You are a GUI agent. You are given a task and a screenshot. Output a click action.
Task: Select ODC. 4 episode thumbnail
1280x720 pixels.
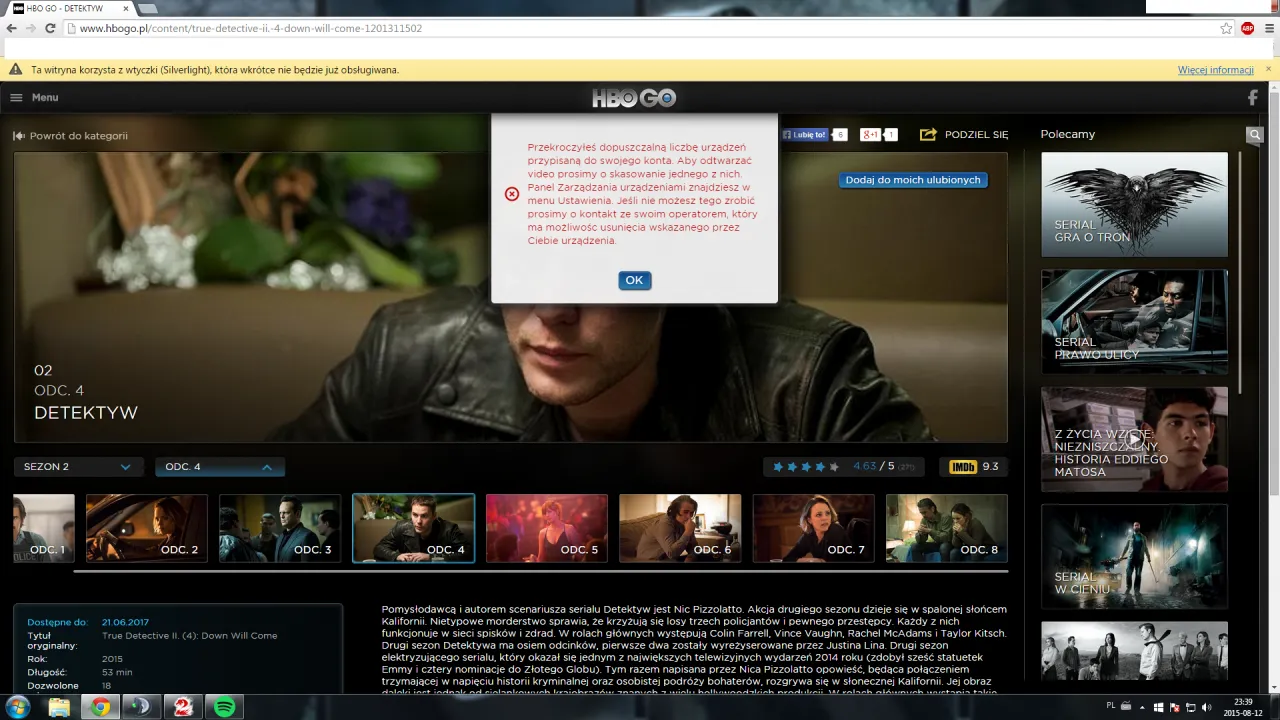pyautogui.click(x=413, y=528)
